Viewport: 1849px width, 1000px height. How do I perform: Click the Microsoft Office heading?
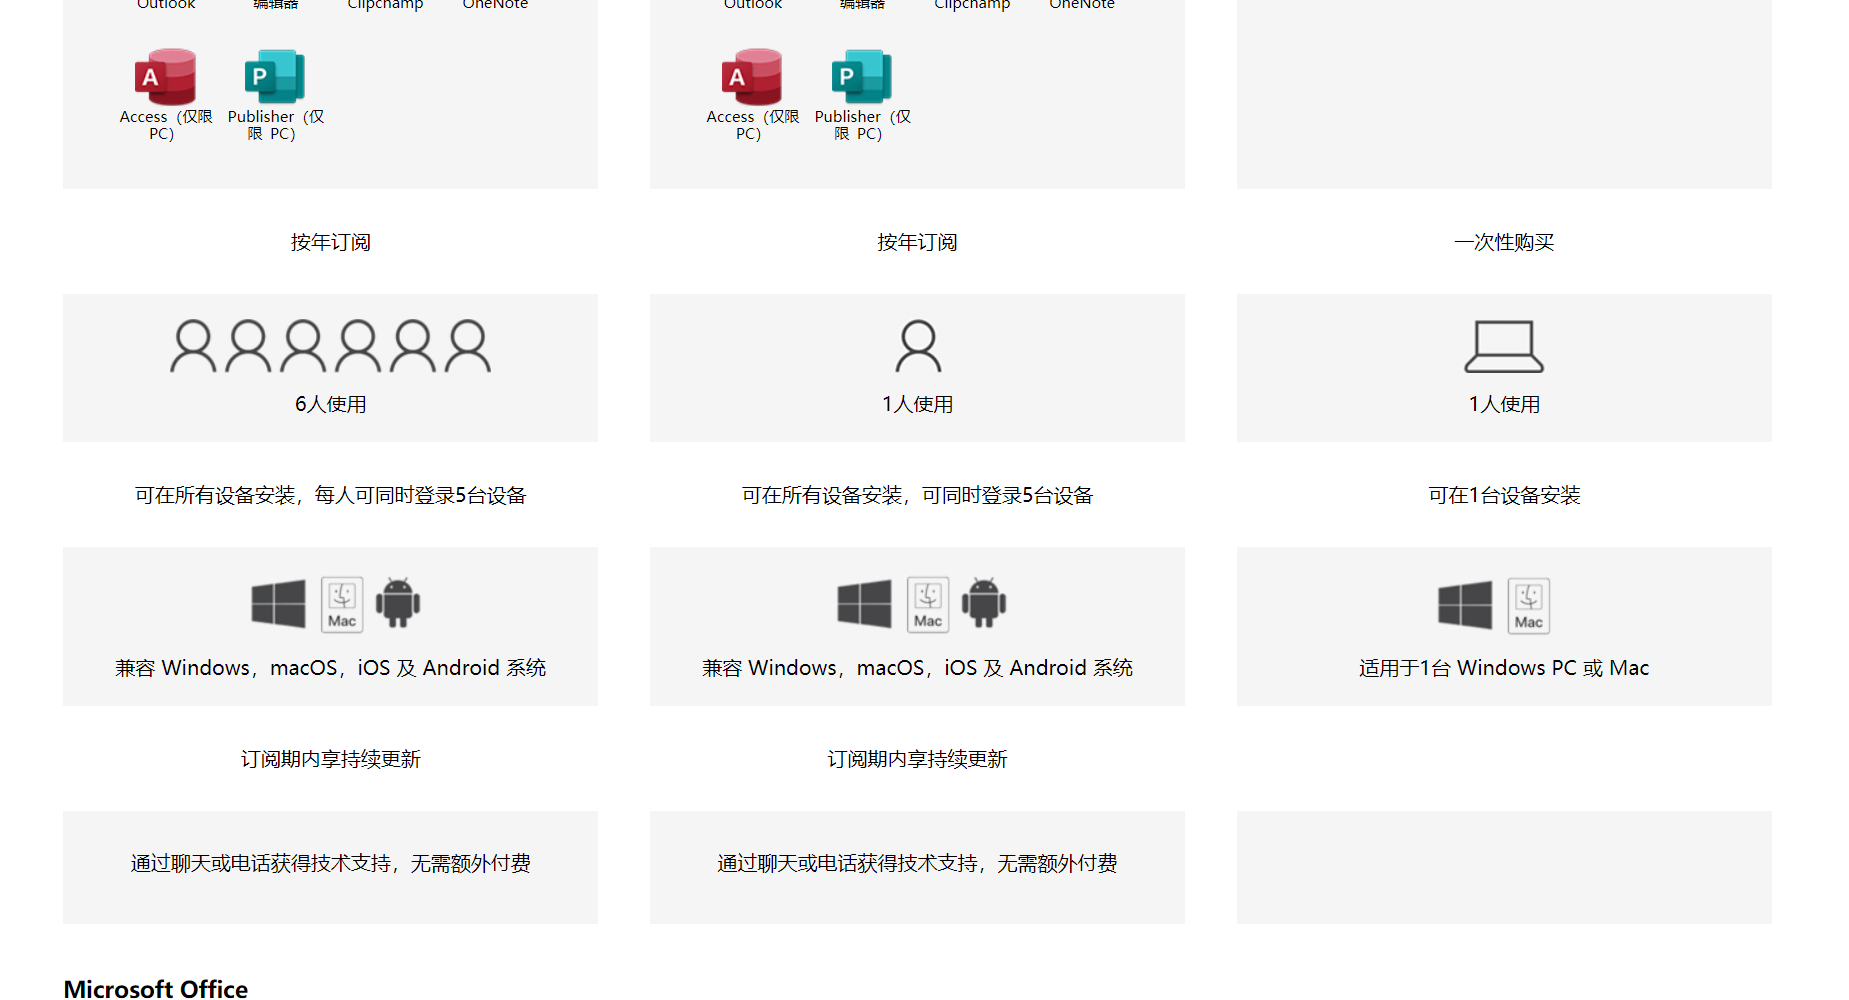pos(156,988)
